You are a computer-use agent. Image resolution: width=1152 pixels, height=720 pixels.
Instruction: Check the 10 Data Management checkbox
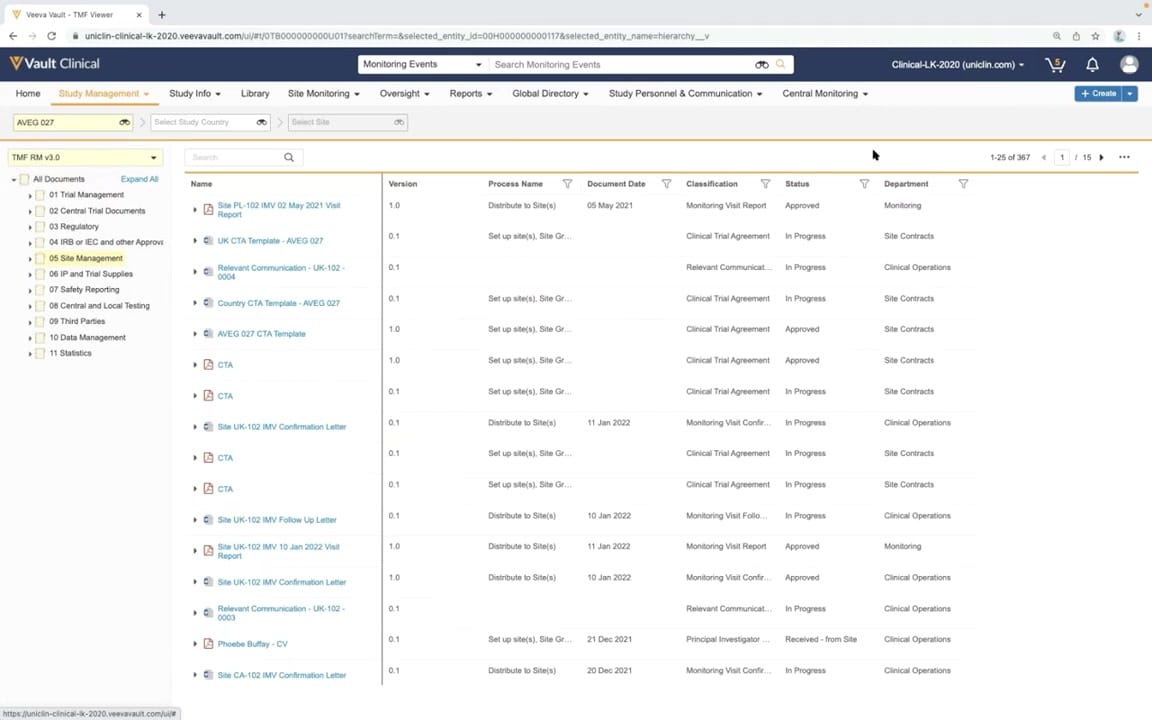coord(40,338)
